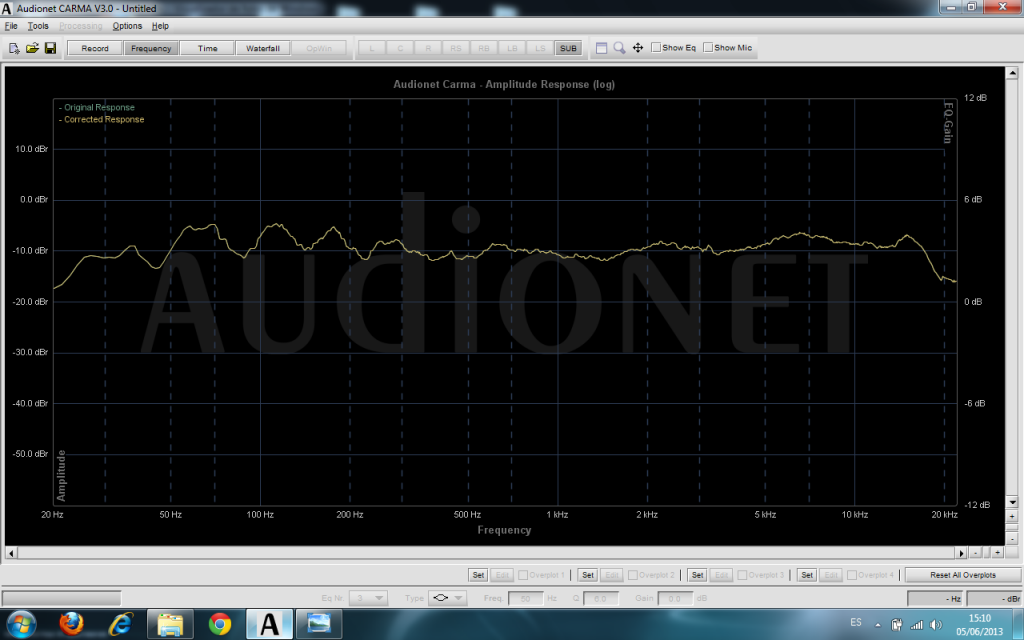The height and width of the screenshot is (640, 1024).
Task: Open a file with the folder icon
Action: (x=32, y=48)
